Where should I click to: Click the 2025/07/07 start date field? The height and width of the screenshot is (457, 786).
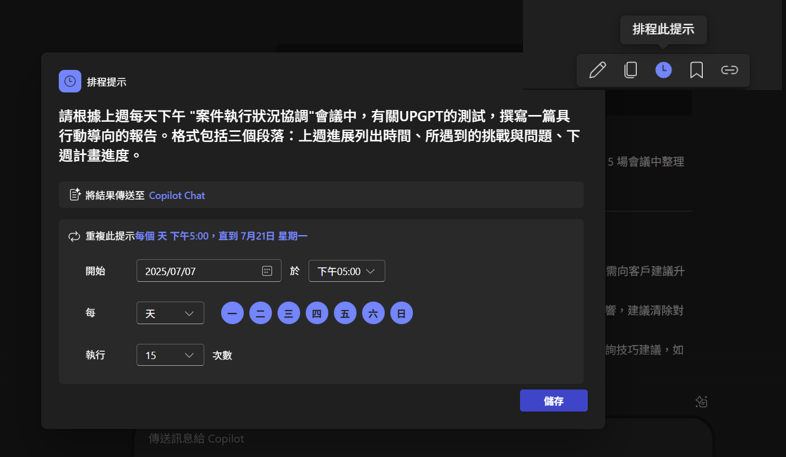tap(209, 271)
